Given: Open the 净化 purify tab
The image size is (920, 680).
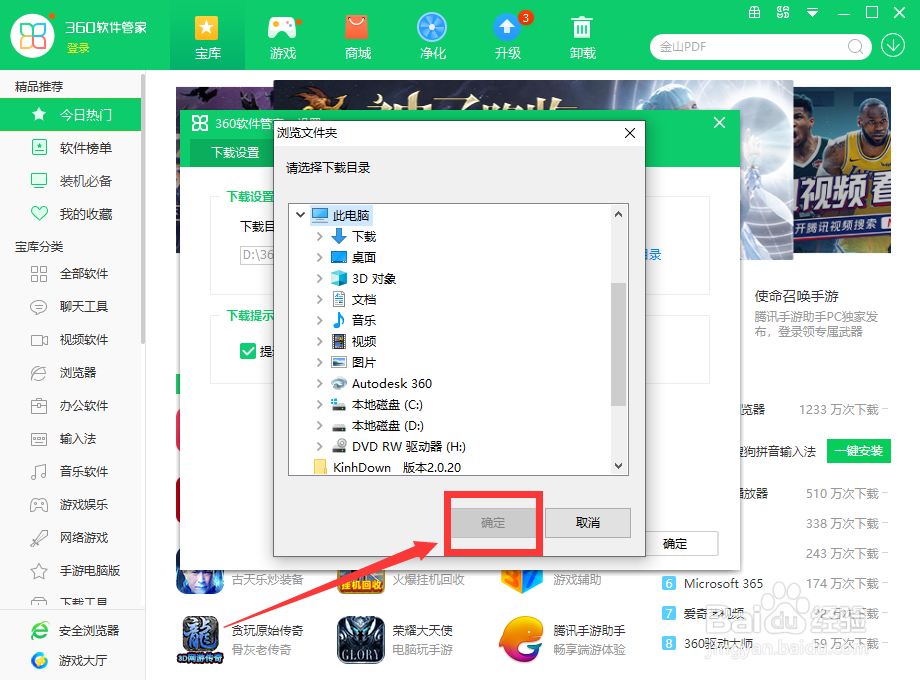Looking at the screenshot, I should (x=432, y=37).
